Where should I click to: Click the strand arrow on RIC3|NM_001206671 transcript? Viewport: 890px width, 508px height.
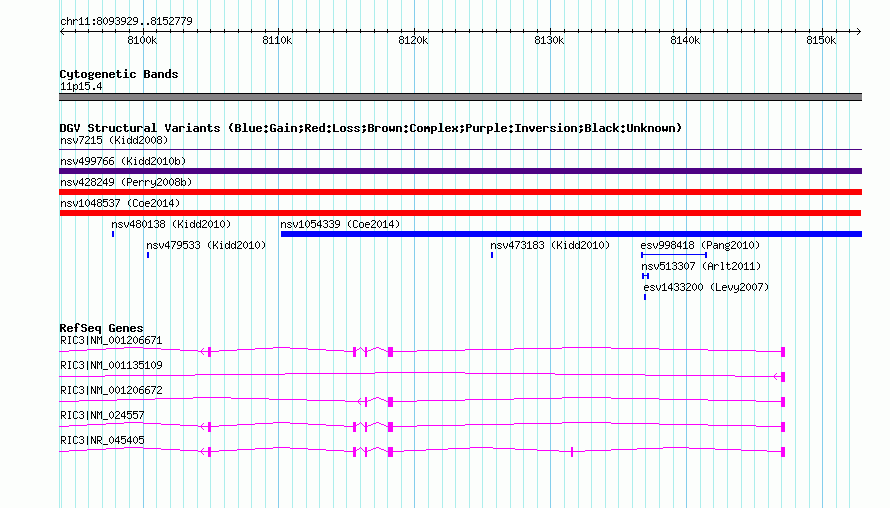[x=203, y=352]
